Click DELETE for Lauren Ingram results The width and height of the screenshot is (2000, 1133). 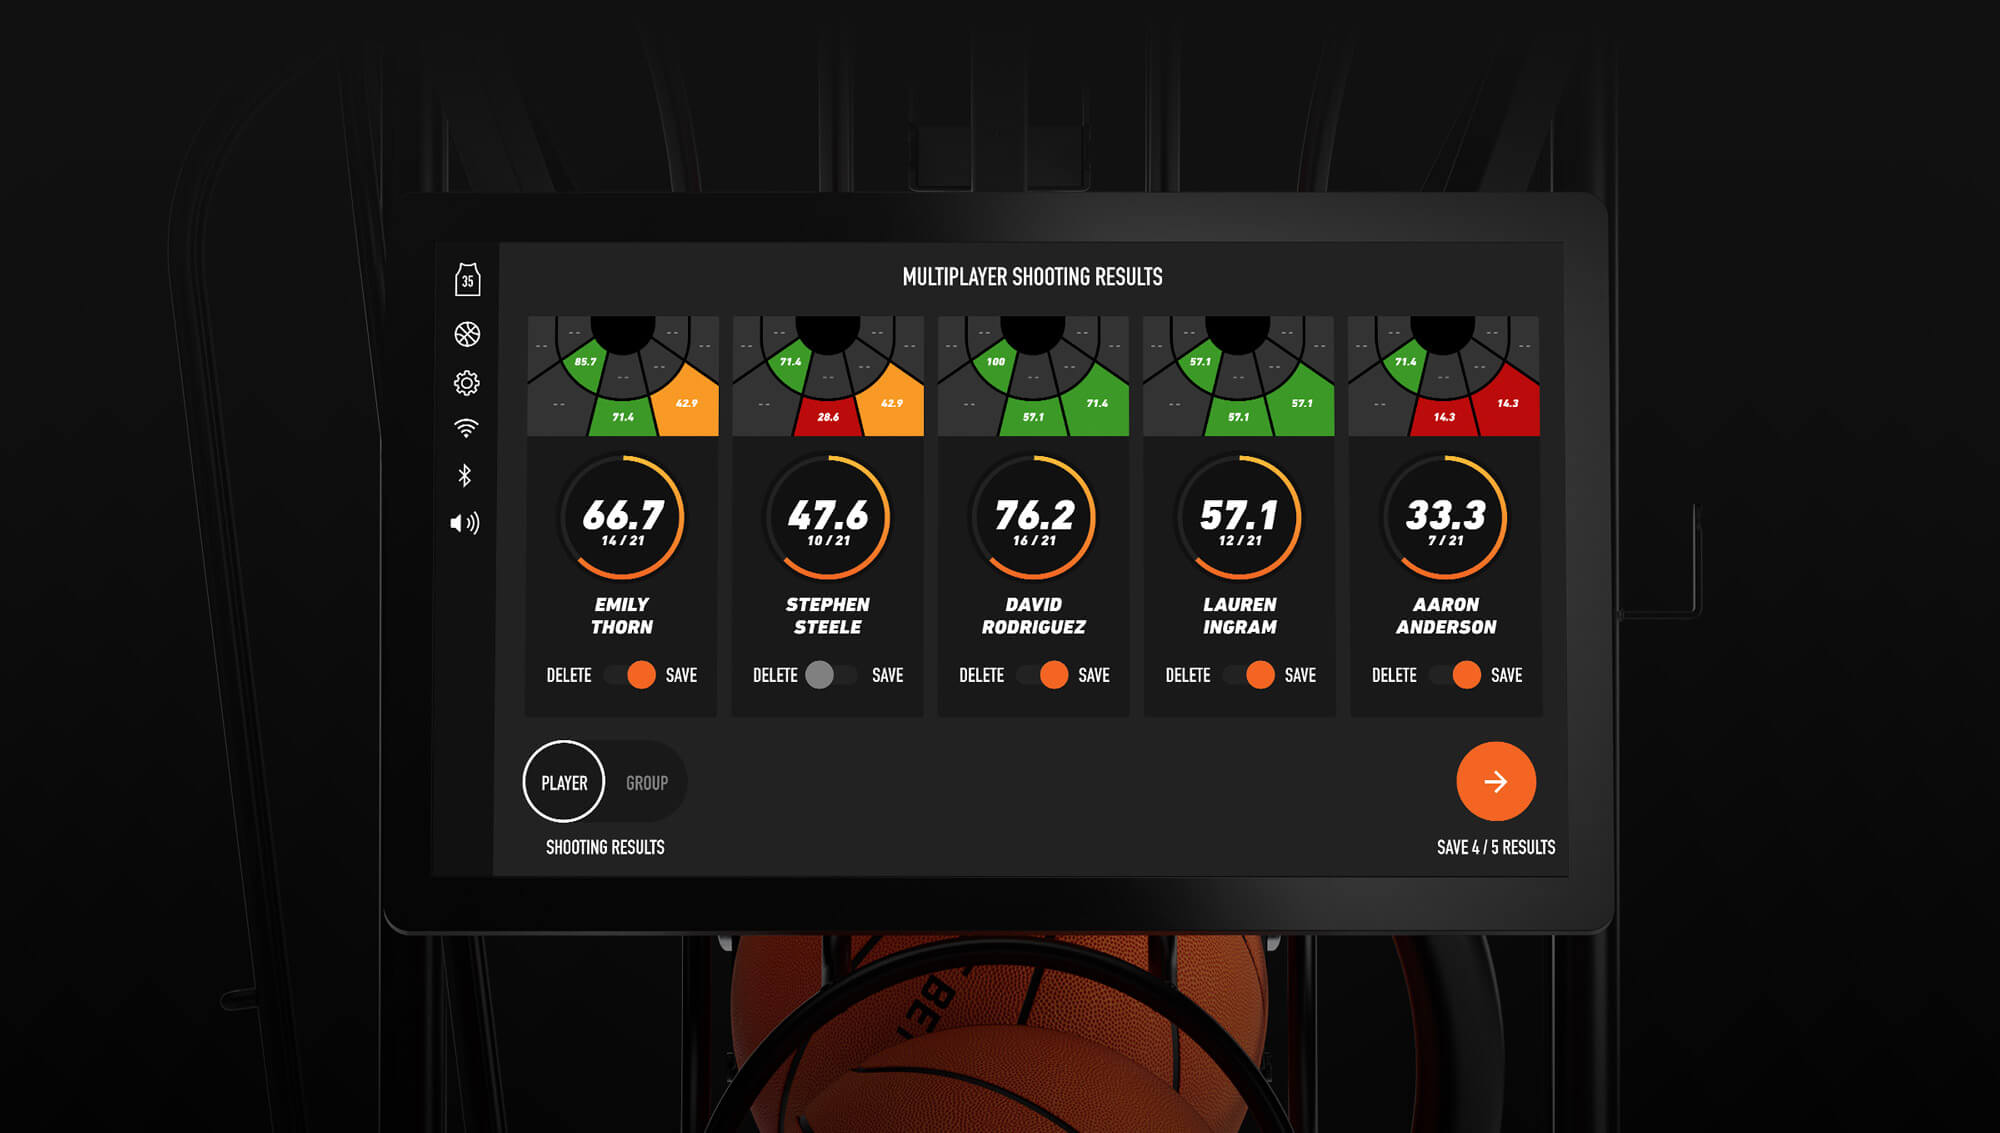[x=1185, y=674]
